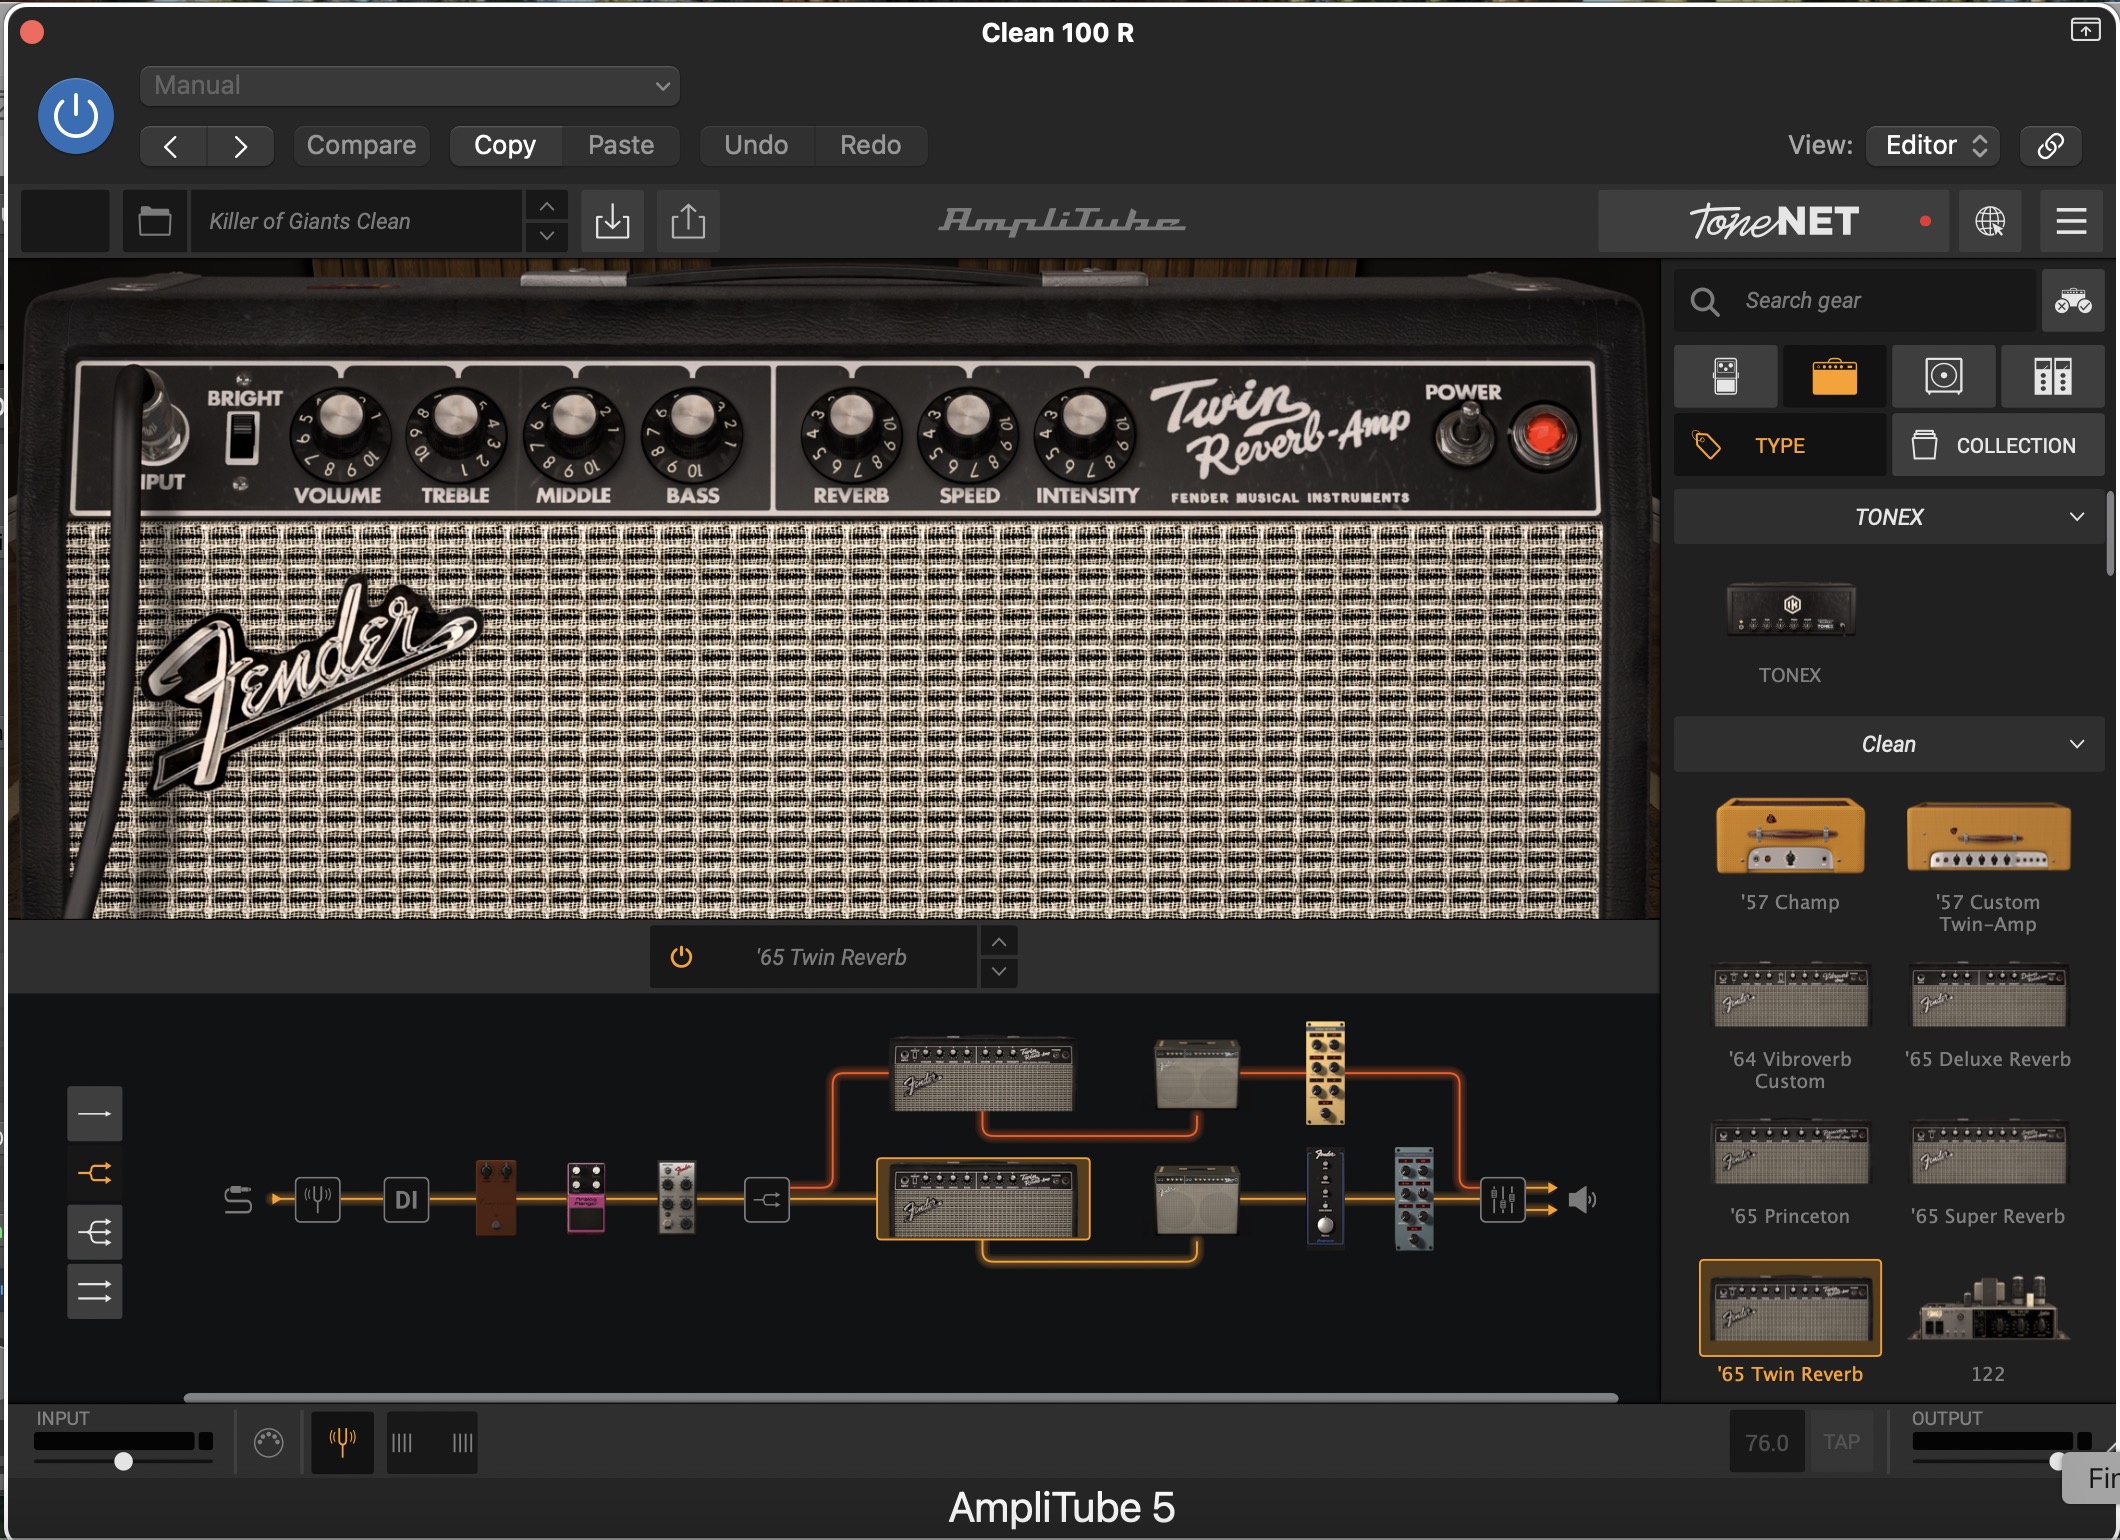The width and height of the screenshot is (2120, 1540).
Task: Select the '65 Deluxe Reverb amp
Action: 1988,996
